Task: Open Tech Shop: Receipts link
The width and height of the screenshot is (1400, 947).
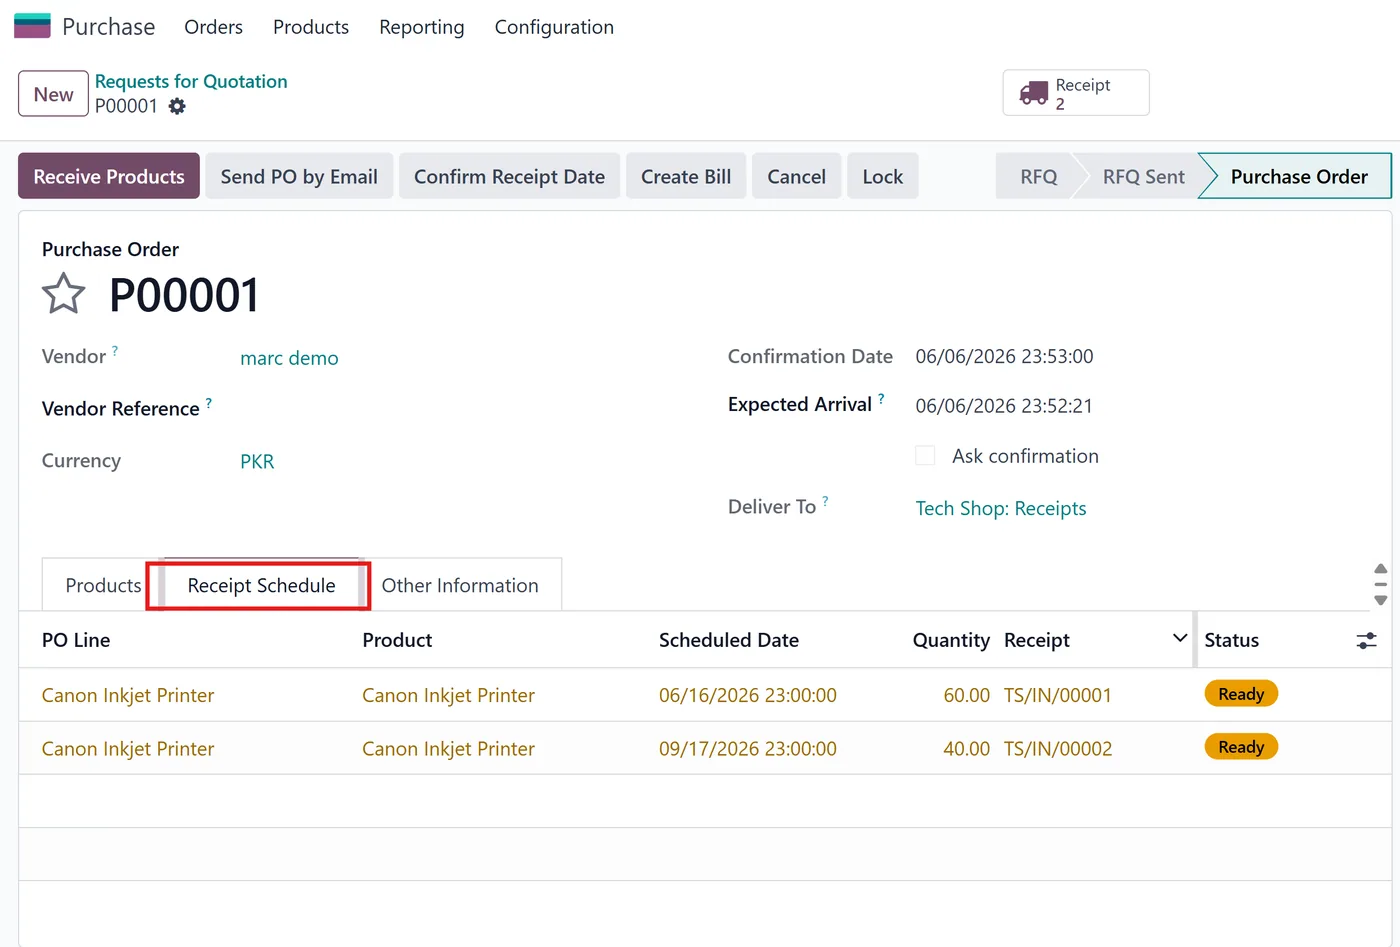Action: coord(1001,508)
